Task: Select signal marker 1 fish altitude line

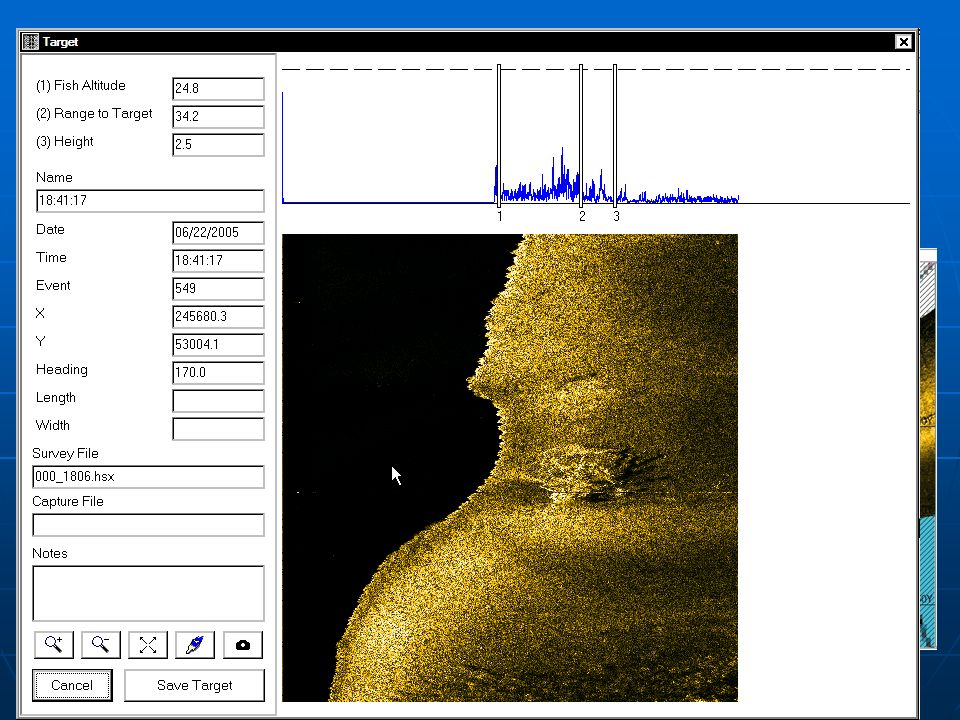Action: pyautogui.click(x=499, y=136)
